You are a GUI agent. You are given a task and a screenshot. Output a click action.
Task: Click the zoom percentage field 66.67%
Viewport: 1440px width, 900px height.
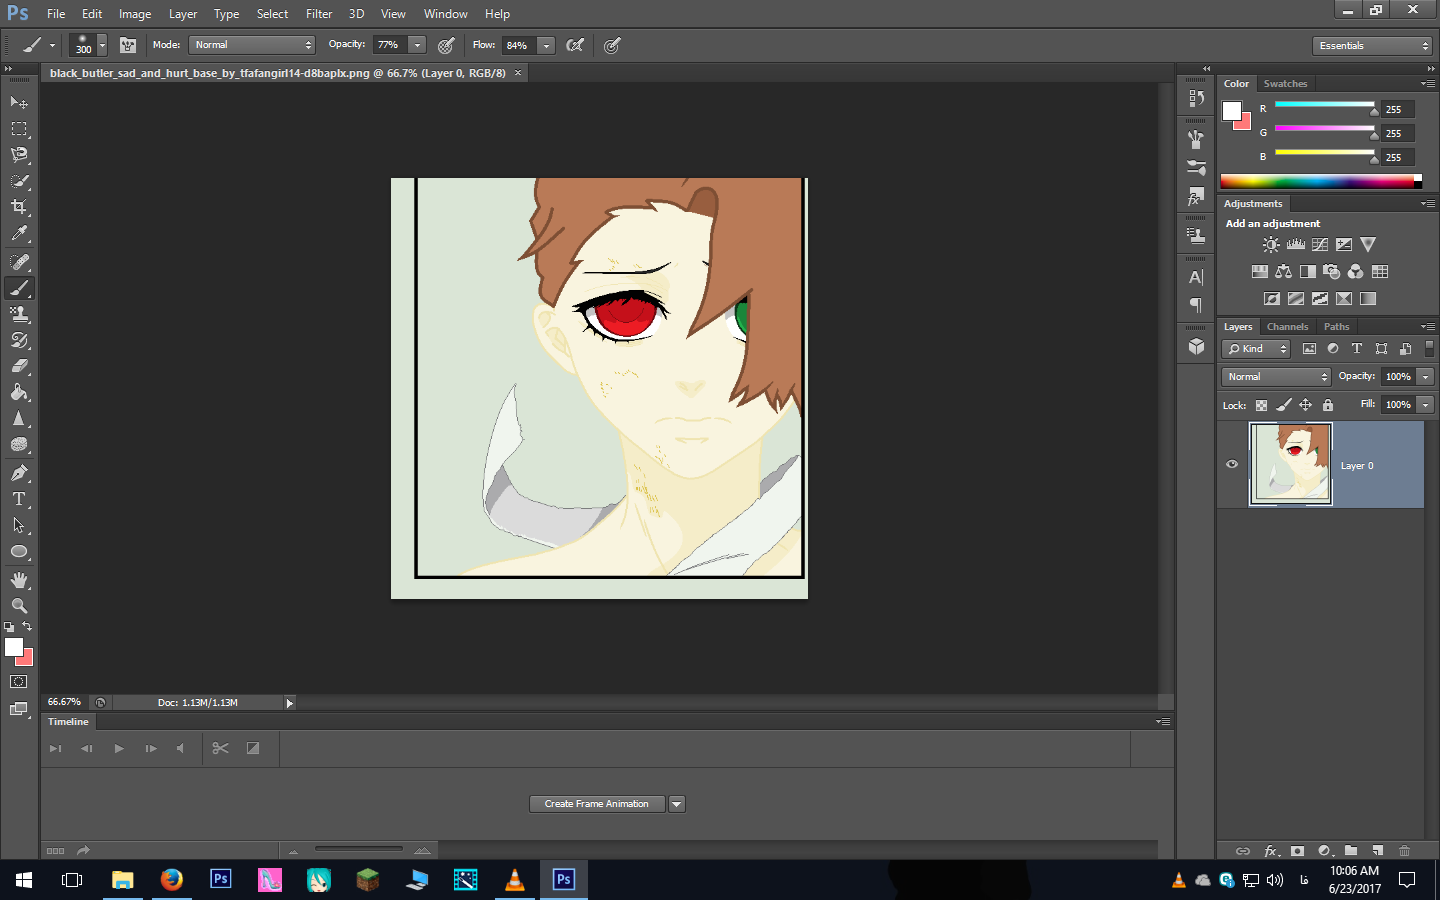pos(64,702)
